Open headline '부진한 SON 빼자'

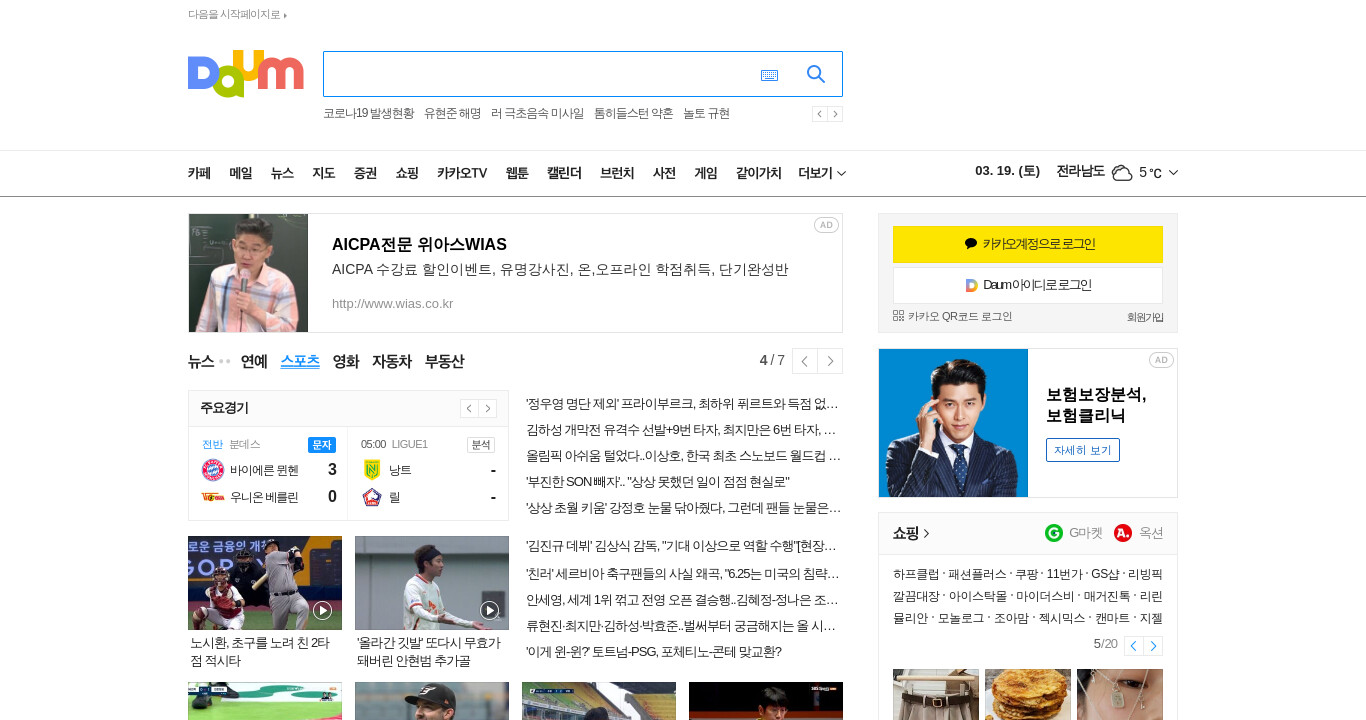click(657, 482)
